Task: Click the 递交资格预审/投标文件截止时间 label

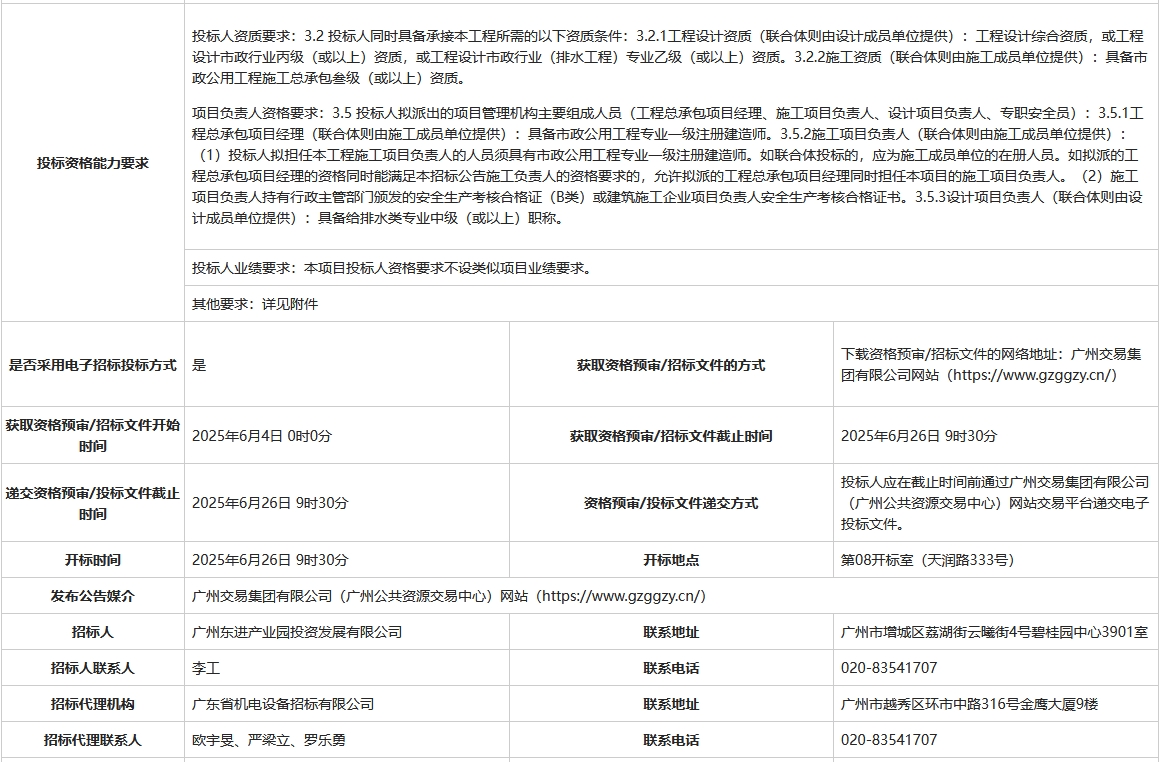Action: coord(92,503)
